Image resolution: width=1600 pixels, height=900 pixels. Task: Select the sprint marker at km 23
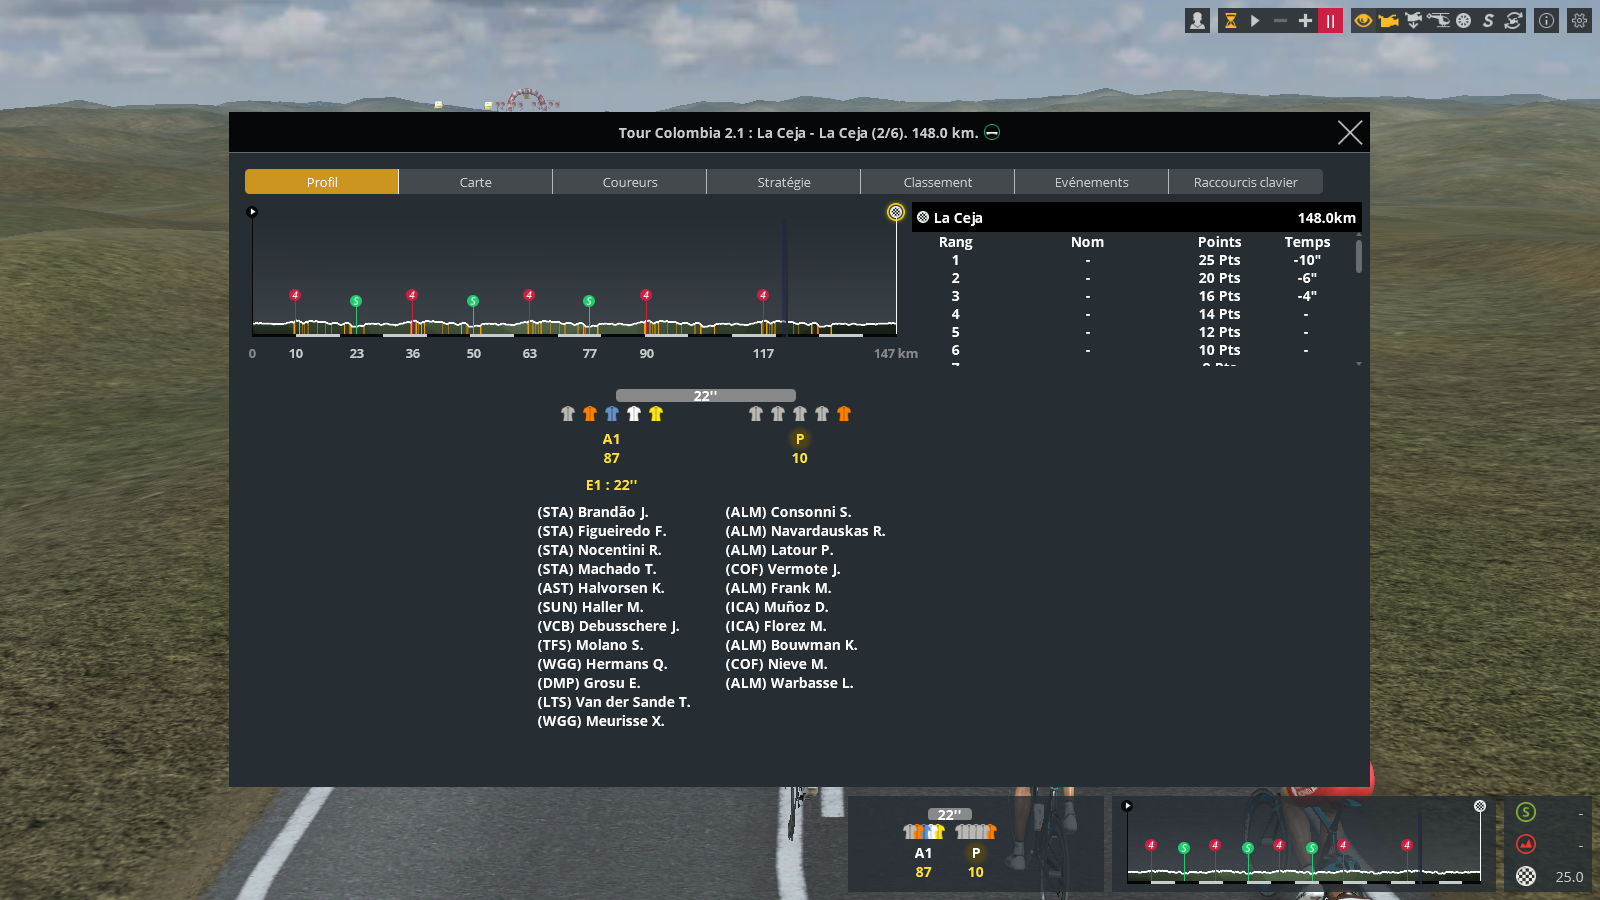pos(356,301)
